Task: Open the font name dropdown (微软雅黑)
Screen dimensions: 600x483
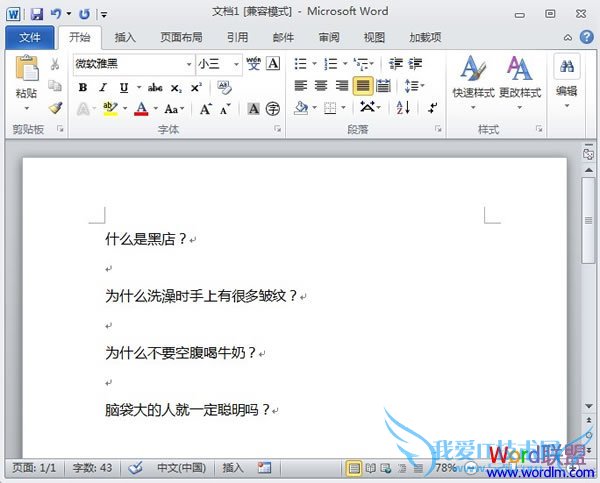Action: (189, 64)
